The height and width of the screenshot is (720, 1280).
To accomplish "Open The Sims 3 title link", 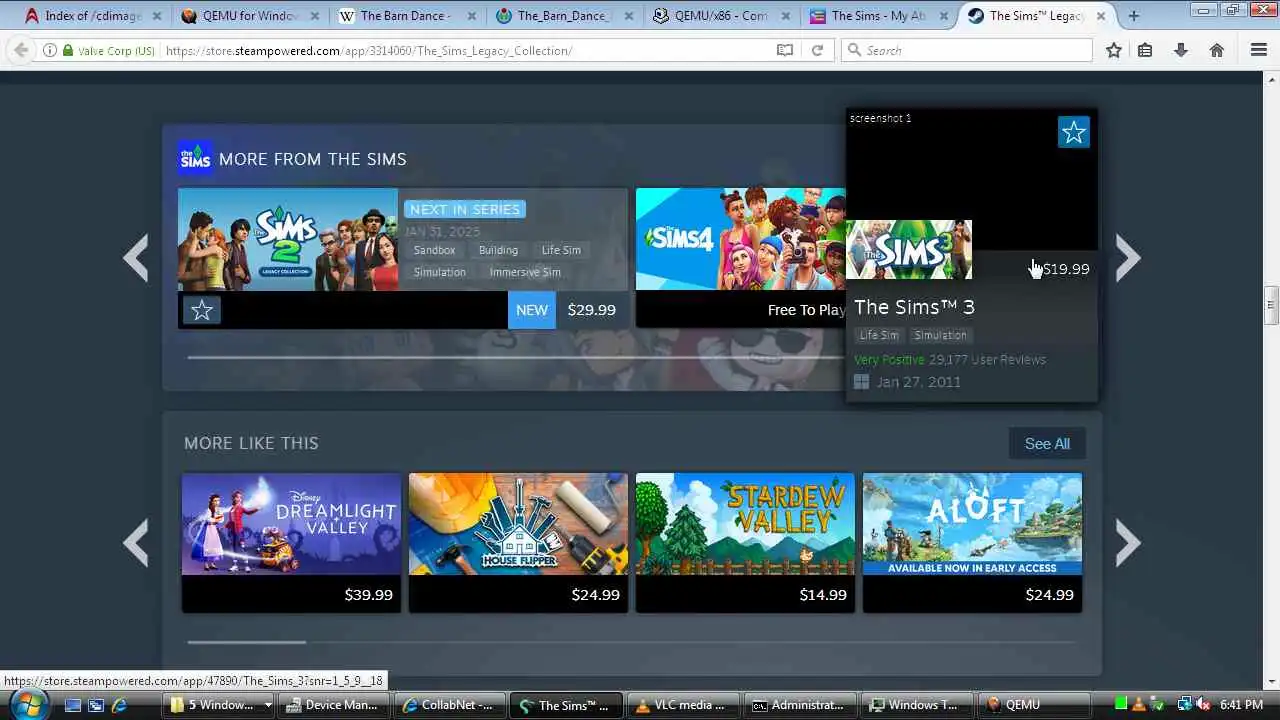I will pyautogui.click(x=914, y=307).
